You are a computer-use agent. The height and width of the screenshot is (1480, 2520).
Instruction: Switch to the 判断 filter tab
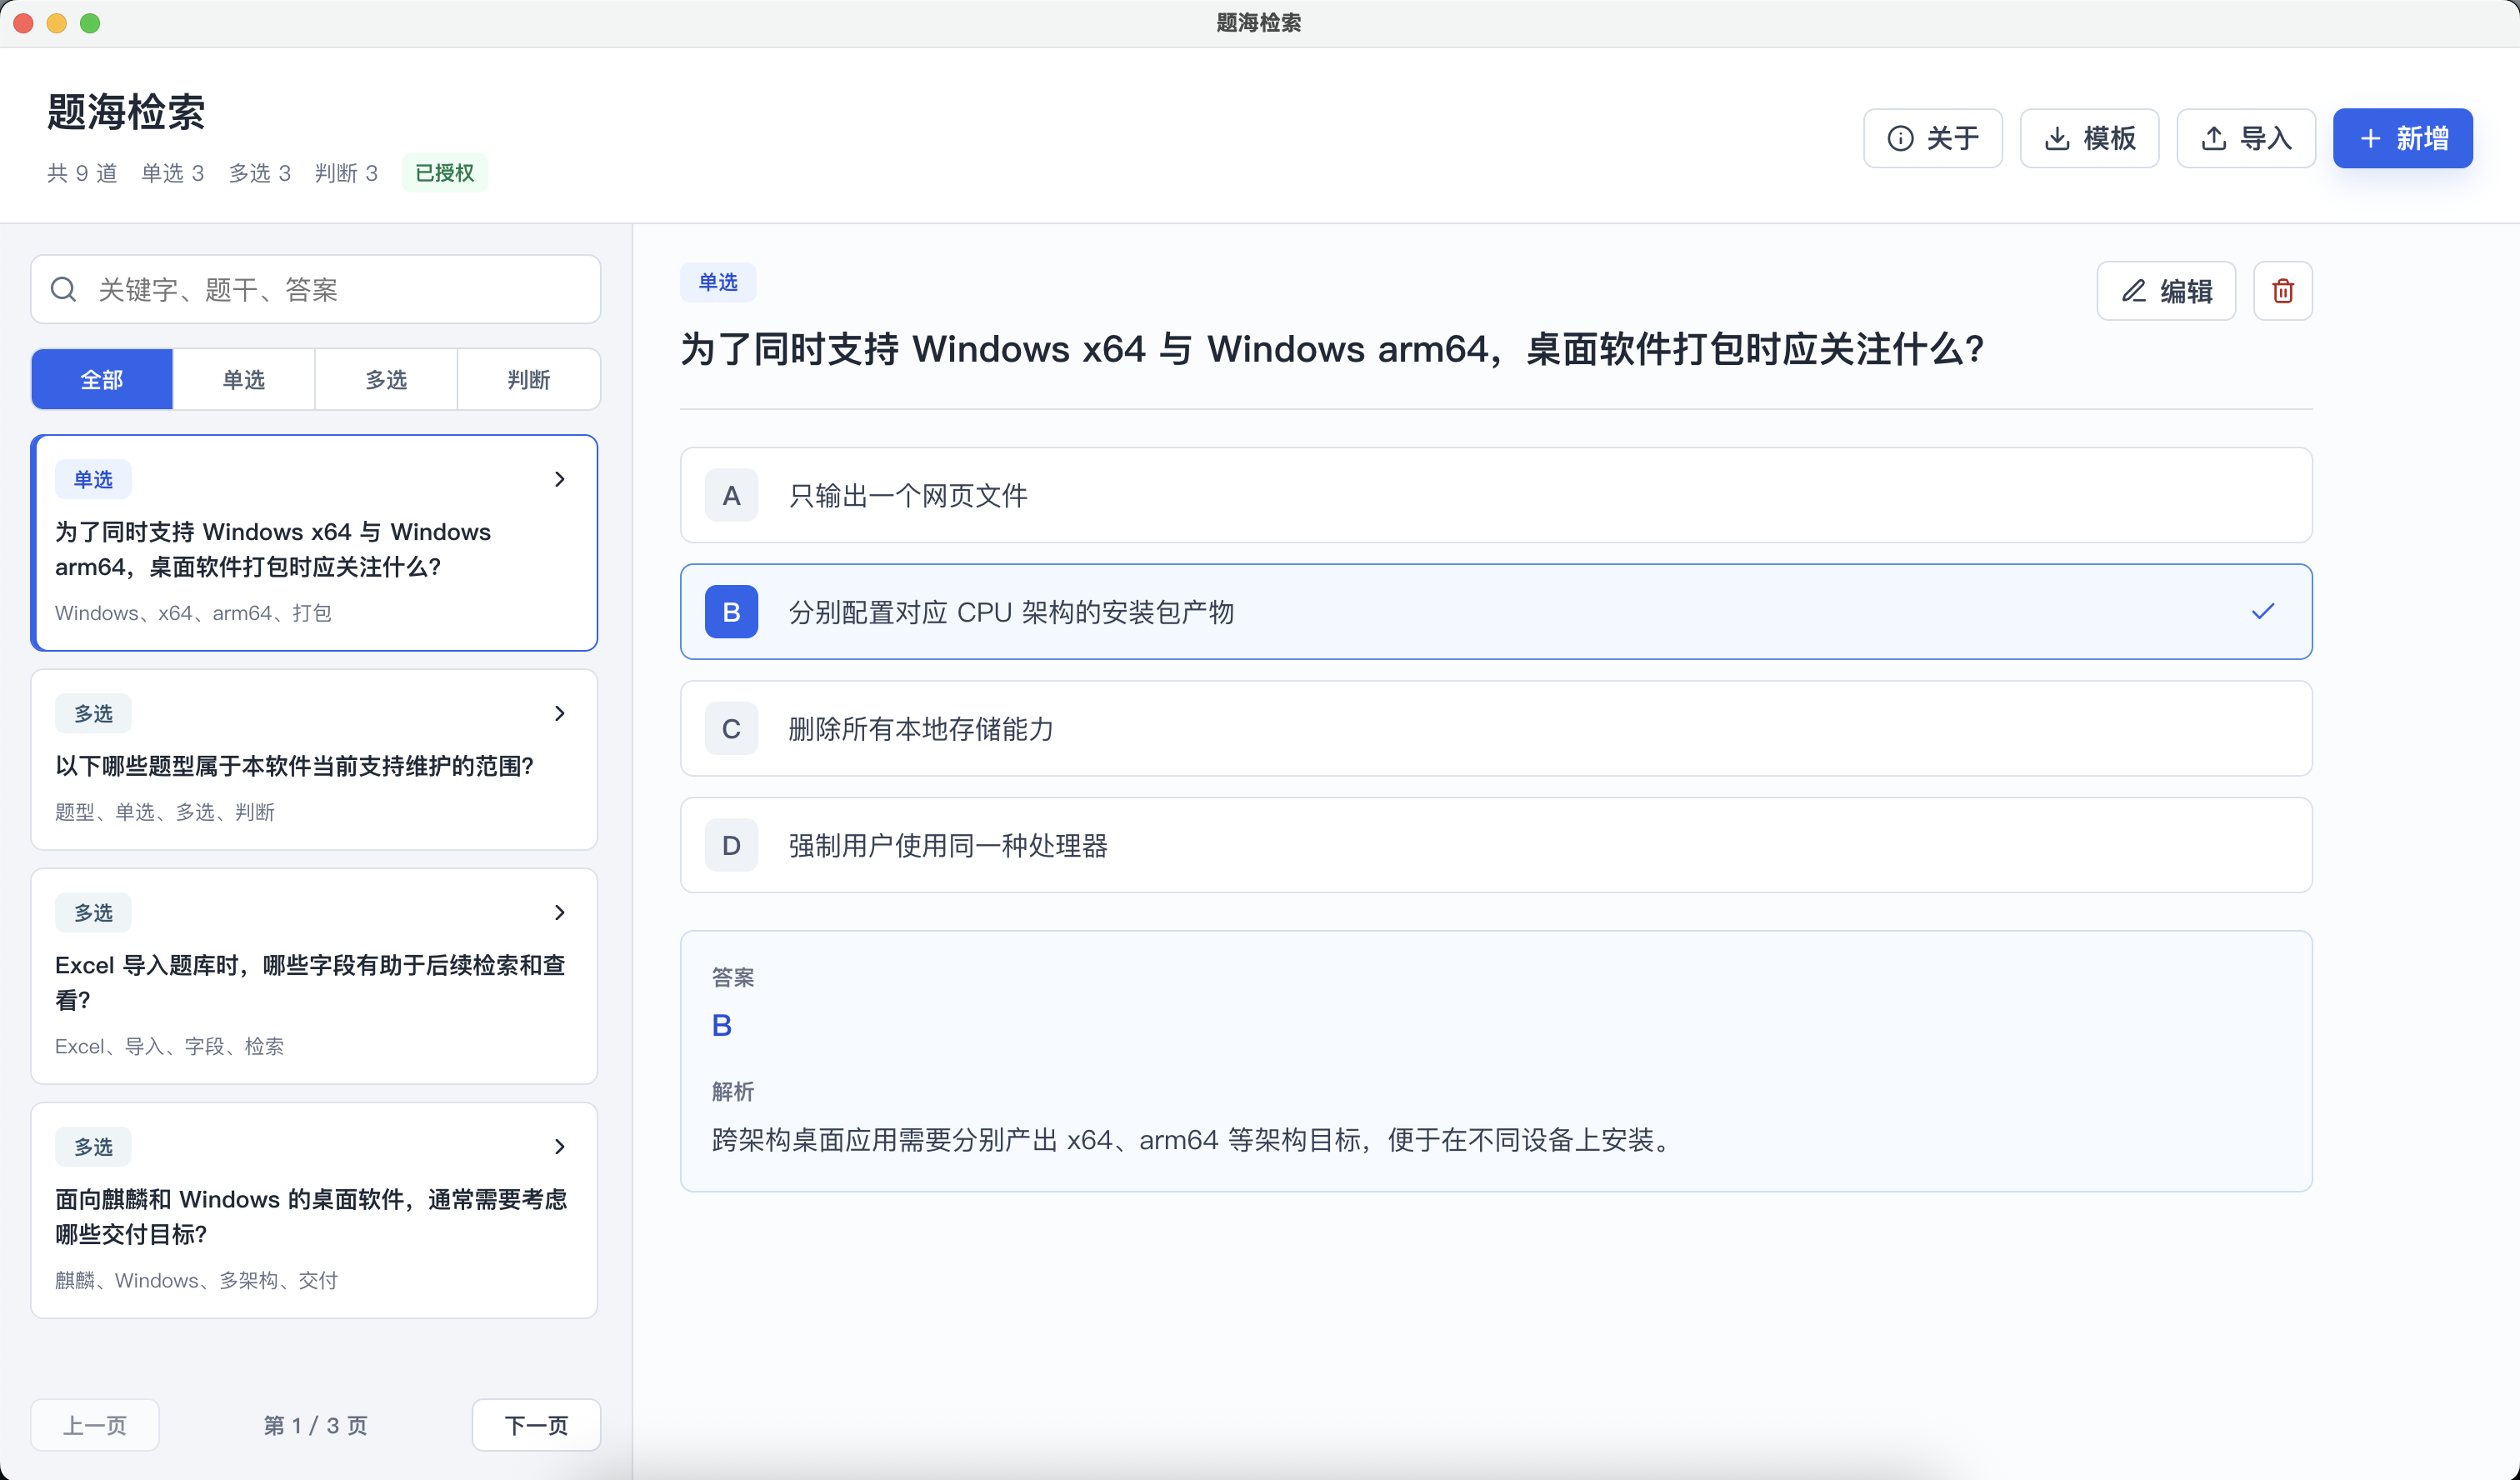point(529,380)
